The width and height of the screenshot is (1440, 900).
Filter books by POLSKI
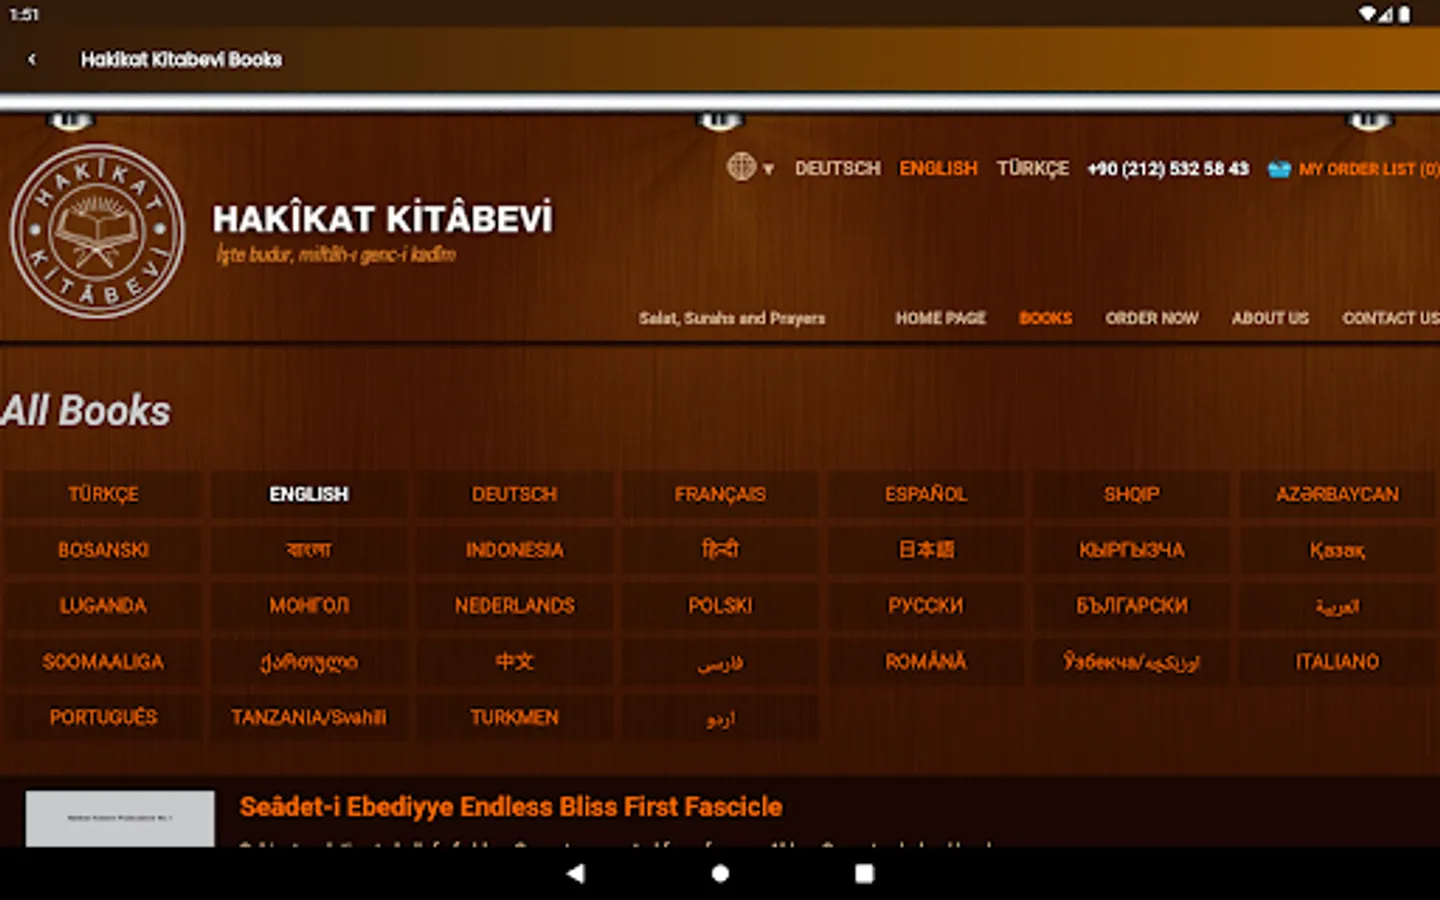[720, 606]
